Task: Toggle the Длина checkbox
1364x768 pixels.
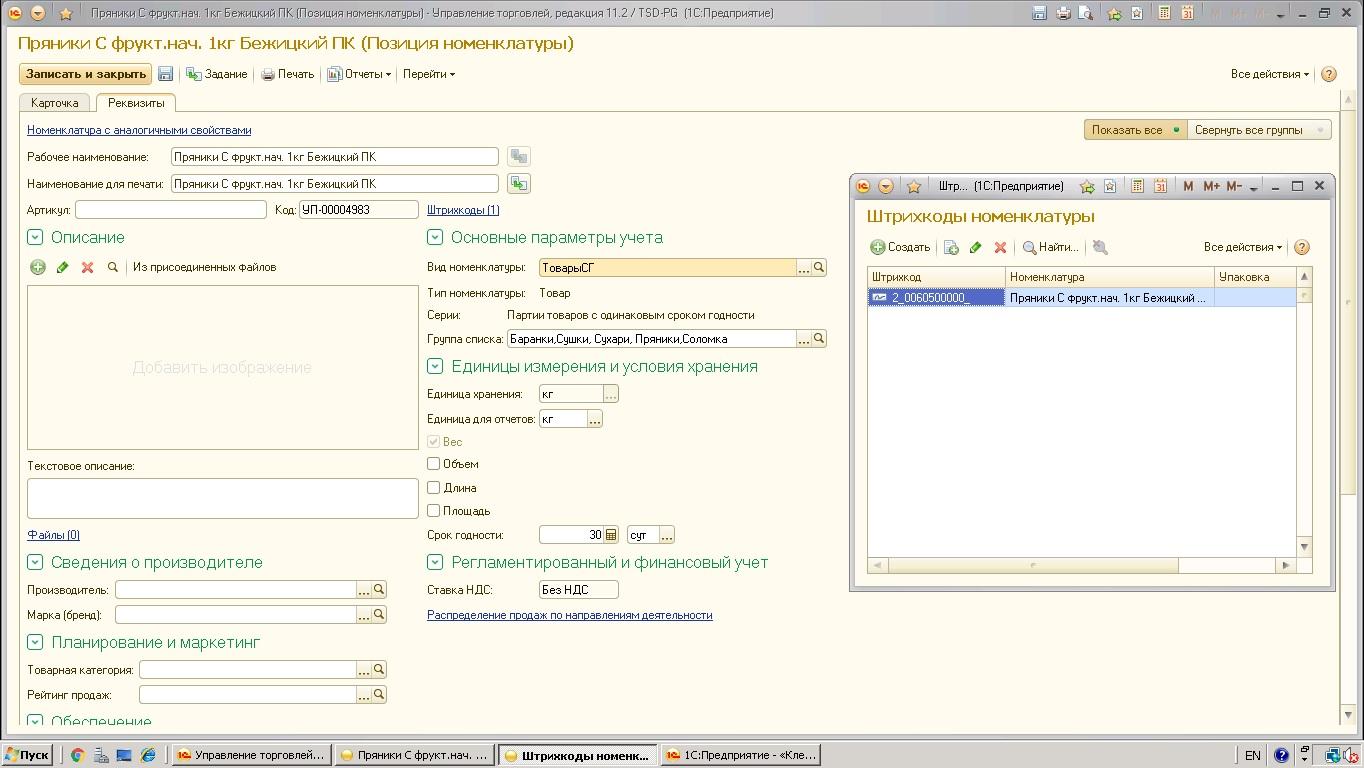Action: click(433, 487)
